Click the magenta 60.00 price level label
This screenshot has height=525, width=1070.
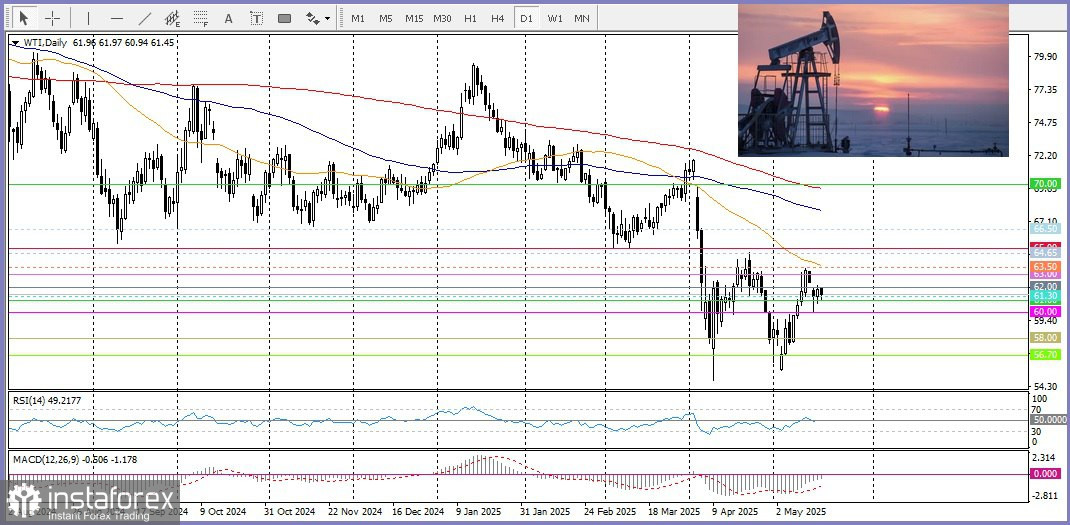tap(1046, 311)
